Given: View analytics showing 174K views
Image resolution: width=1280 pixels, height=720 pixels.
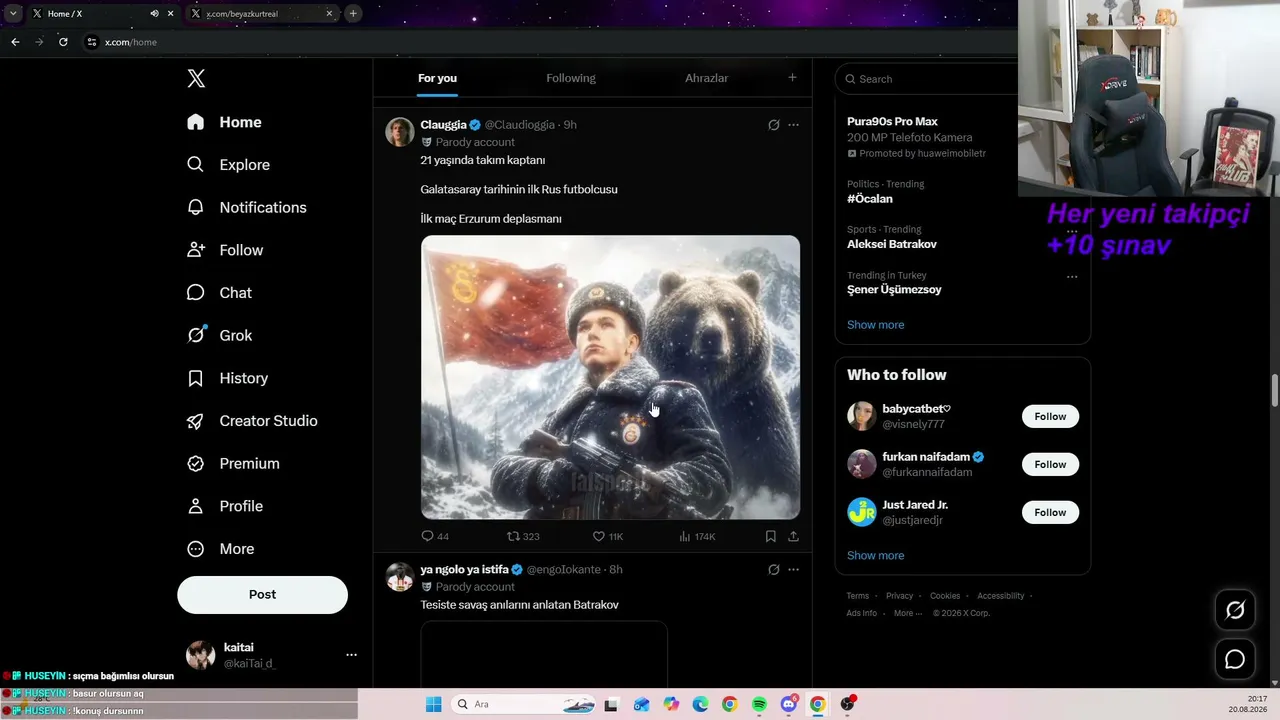Looking at the screenshot, I should [697, 537].
